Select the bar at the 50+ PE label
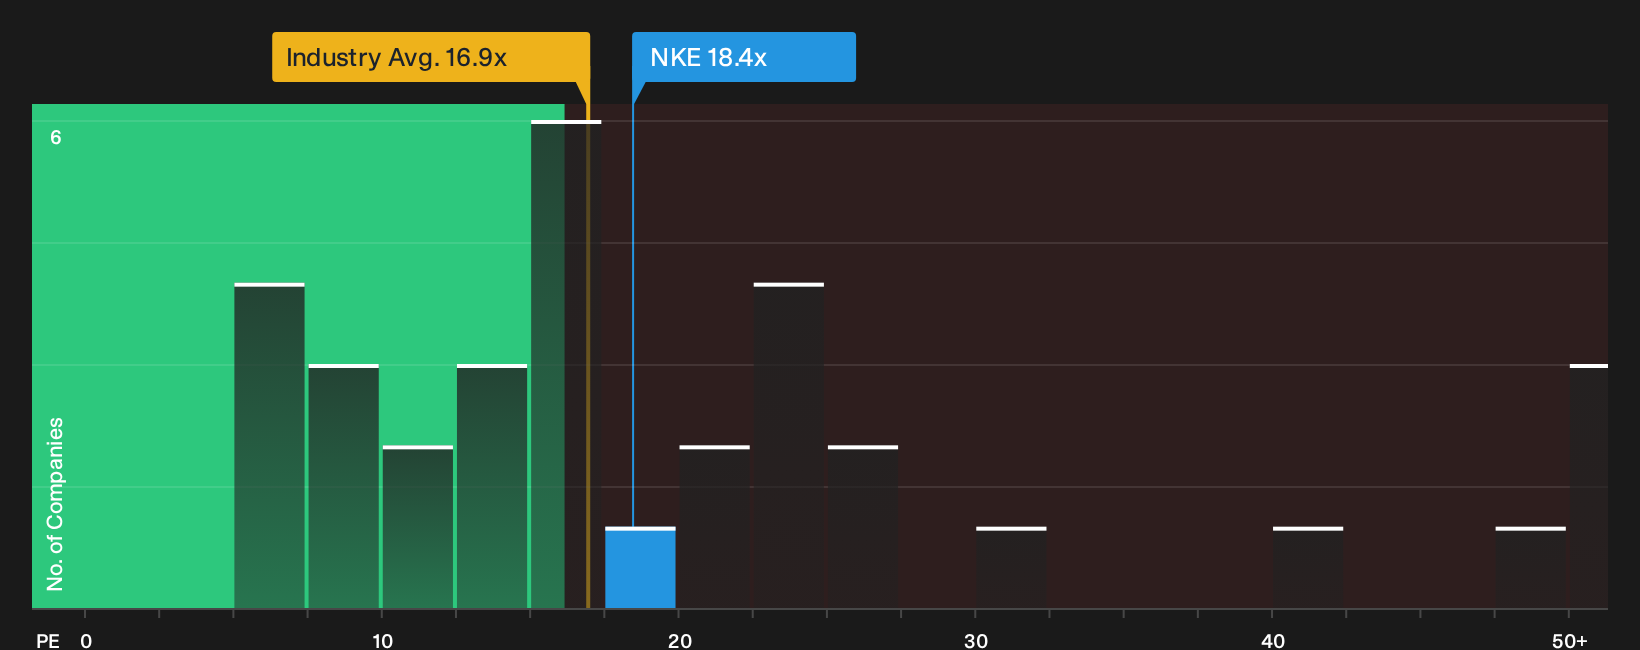Viewport: 1640px width, 650px height. click(x=1589, y=487)
